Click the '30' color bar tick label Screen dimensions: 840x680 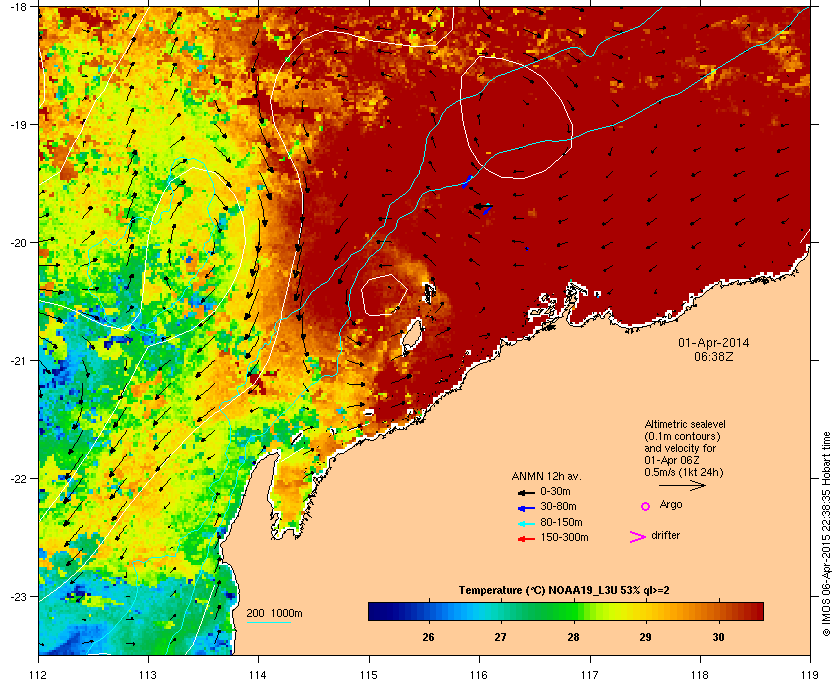tap(718, 637)
